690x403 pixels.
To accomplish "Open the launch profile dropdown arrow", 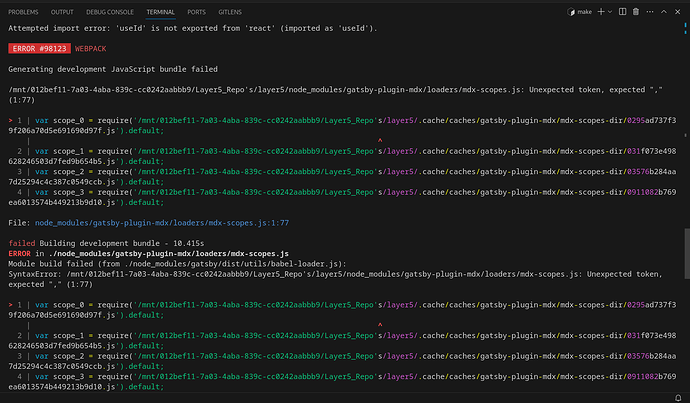I will tap(610, 12).
